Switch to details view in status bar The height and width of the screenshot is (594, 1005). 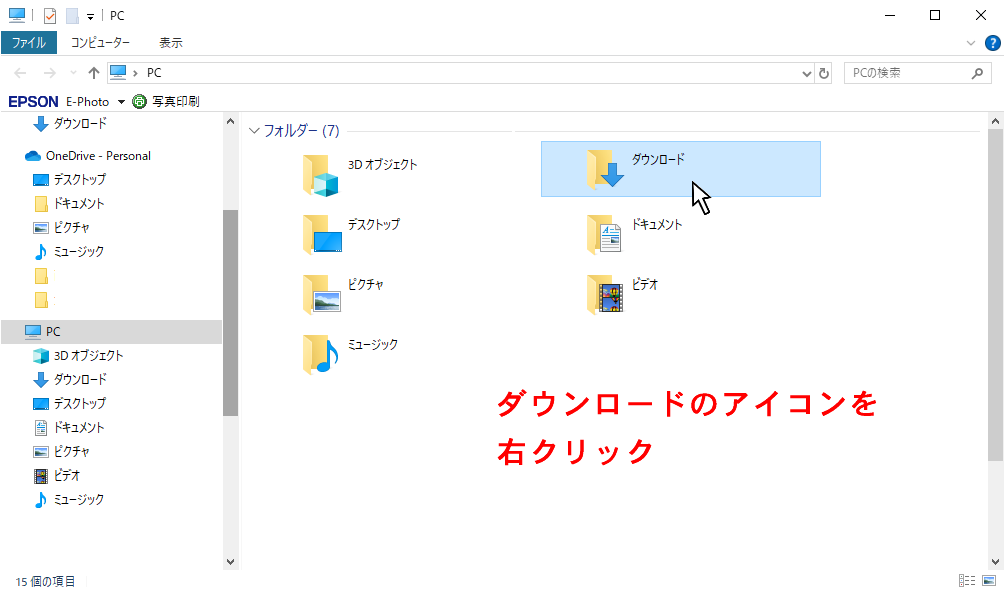click(x=967, y=581)
